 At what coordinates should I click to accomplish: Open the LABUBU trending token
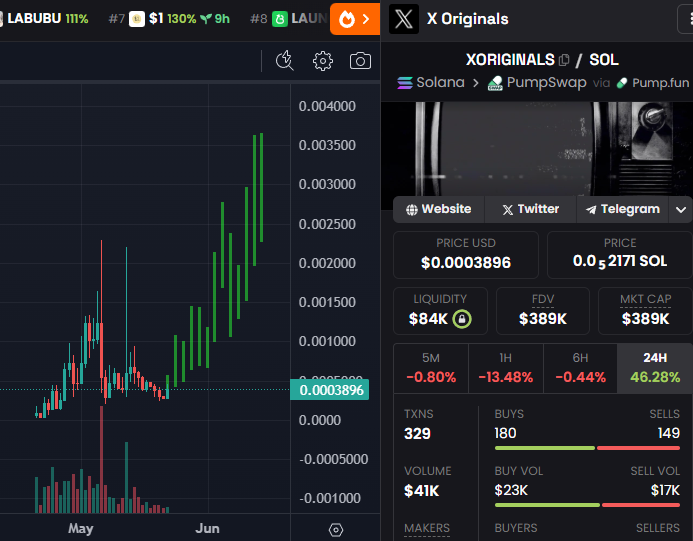tap(44, 19)
